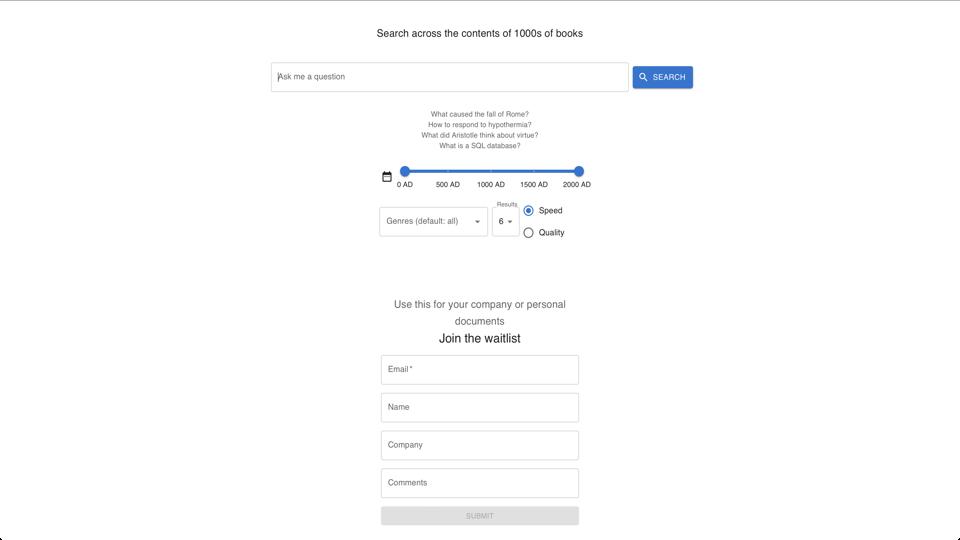960x540 pixels.
Task: Click the 0 AD slider handle
Action: 405,172
